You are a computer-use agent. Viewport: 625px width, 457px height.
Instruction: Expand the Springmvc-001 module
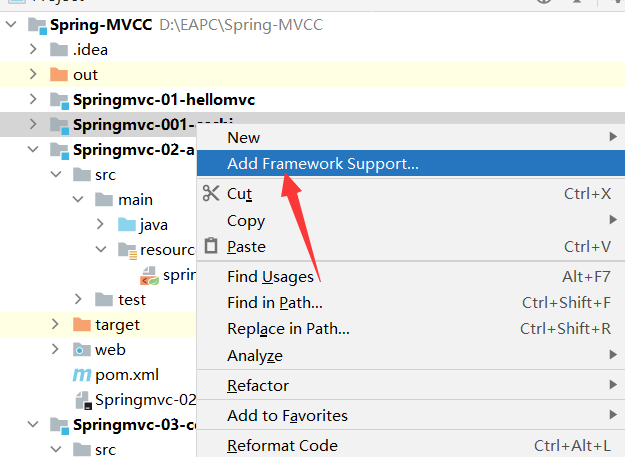(x=33, y=124)
